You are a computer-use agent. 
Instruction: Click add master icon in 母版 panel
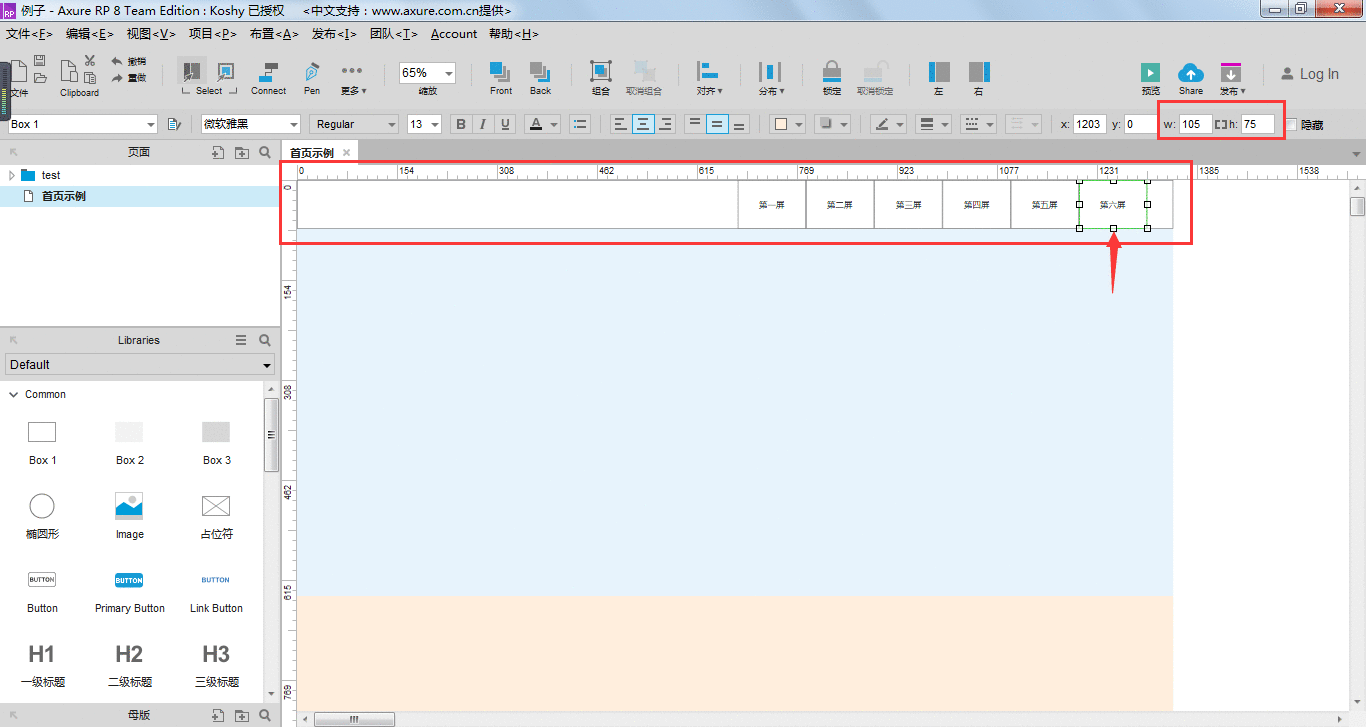[x=217, y=716]
